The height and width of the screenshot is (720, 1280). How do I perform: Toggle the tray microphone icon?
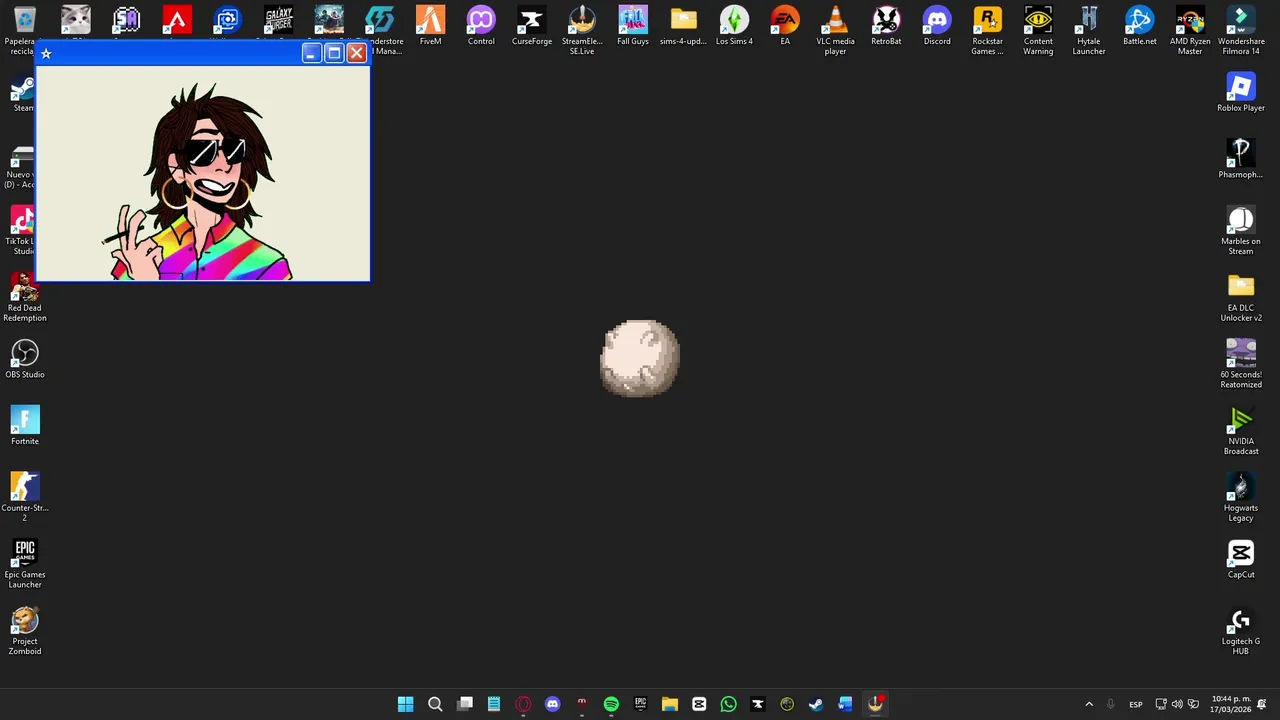pyautogui.click(x=1110, y=704)
